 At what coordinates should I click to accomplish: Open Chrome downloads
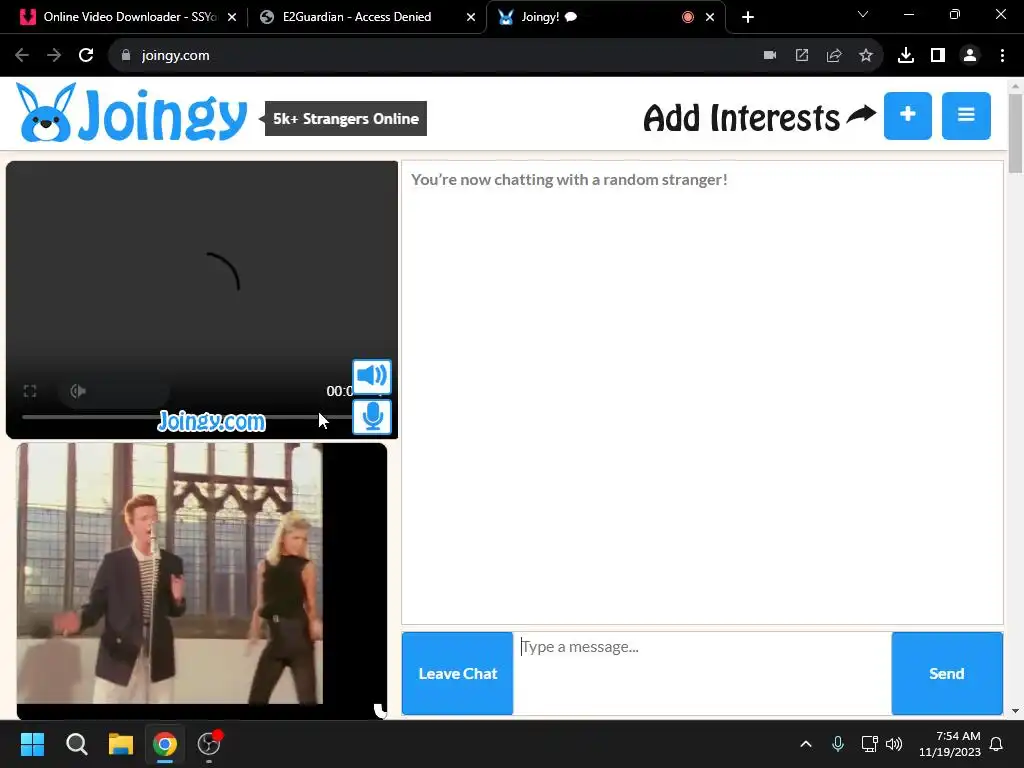906,56
